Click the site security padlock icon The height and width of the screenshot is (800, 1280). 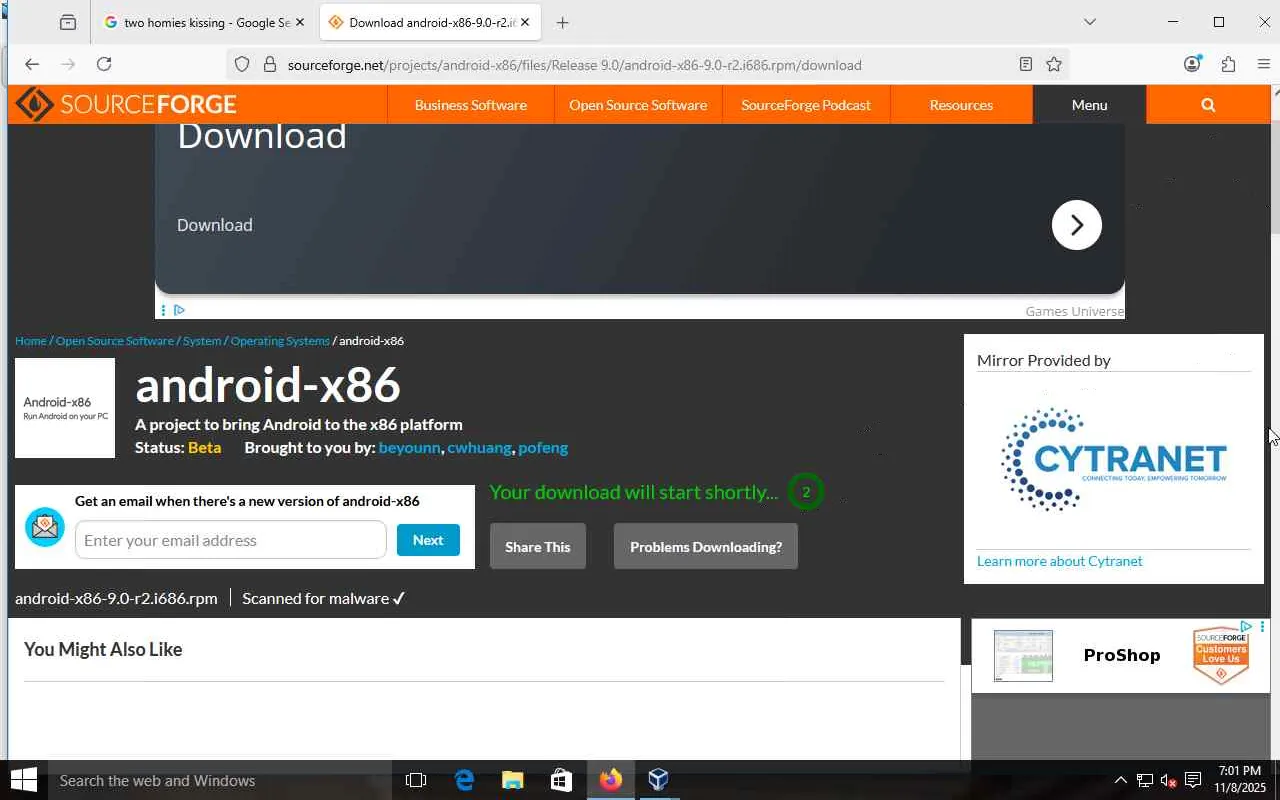(269, 65)
